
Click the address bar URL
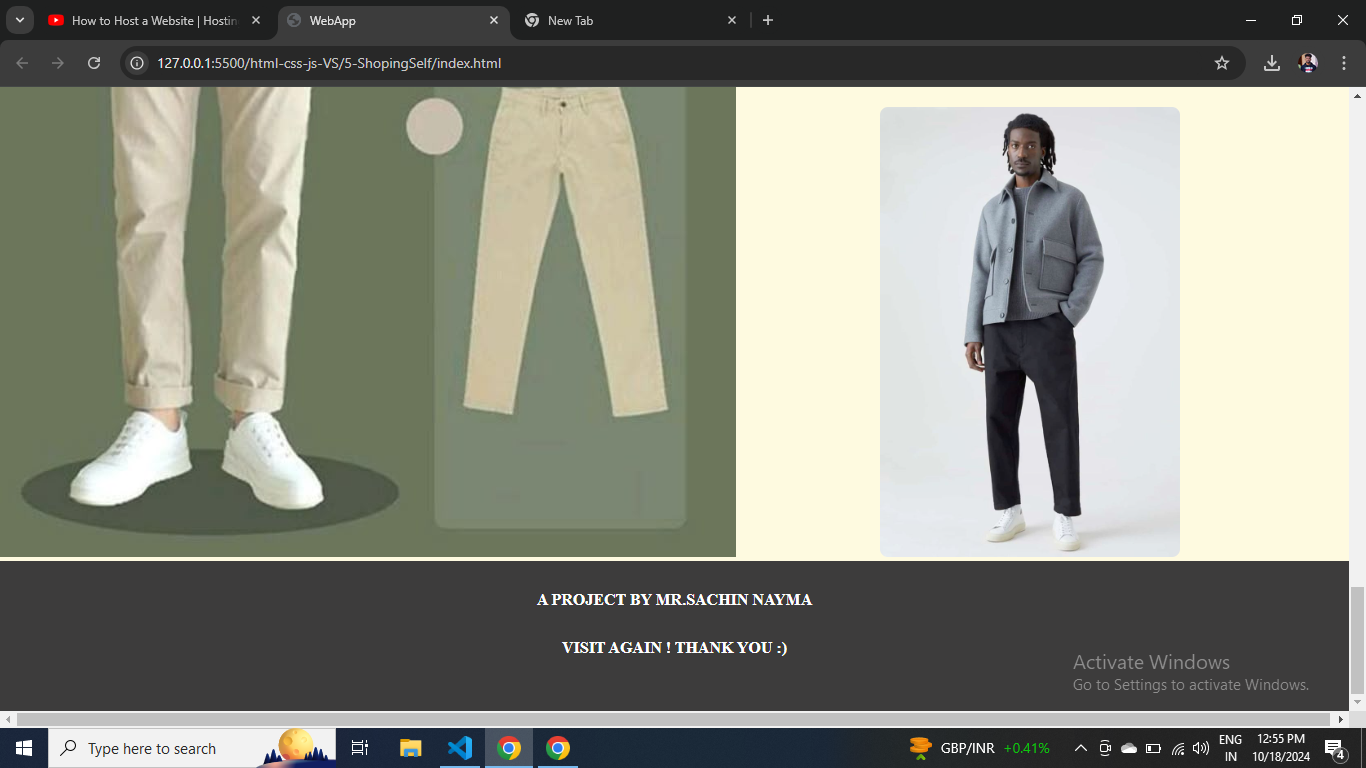click(x=329, y=63)
